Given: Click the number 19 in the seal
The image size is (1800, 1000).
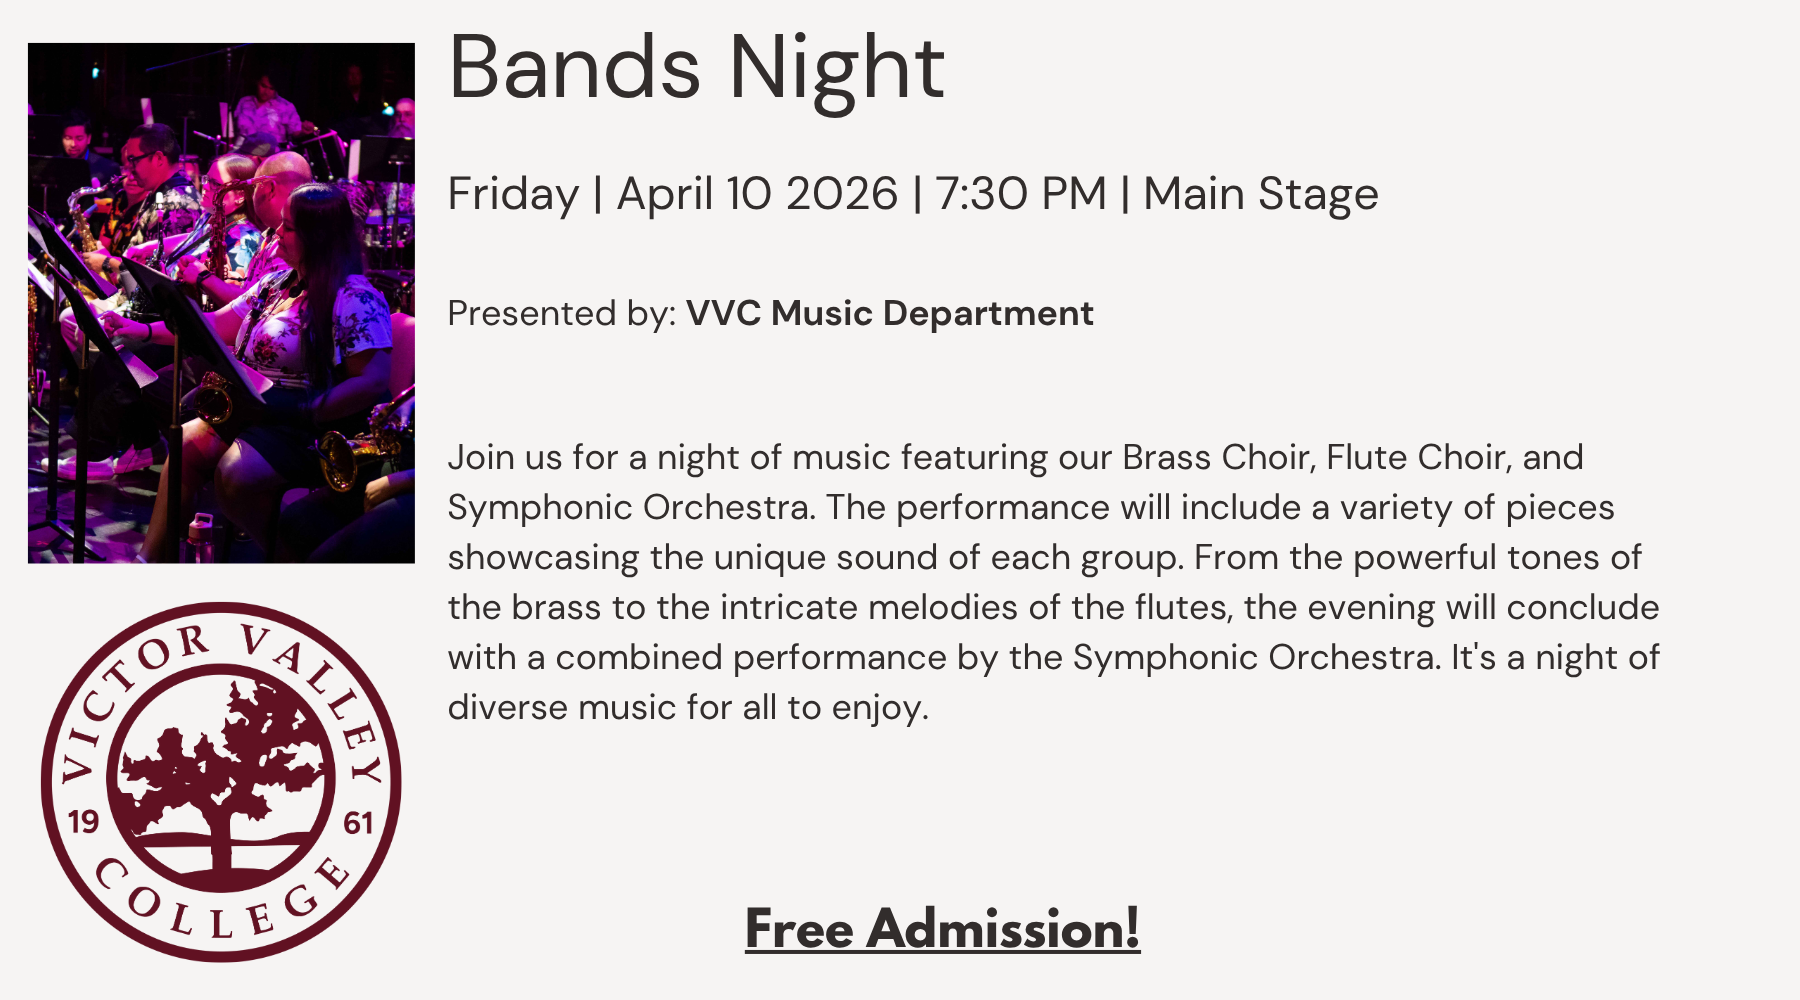Looking at the screenshot, I should pos(83,822).
